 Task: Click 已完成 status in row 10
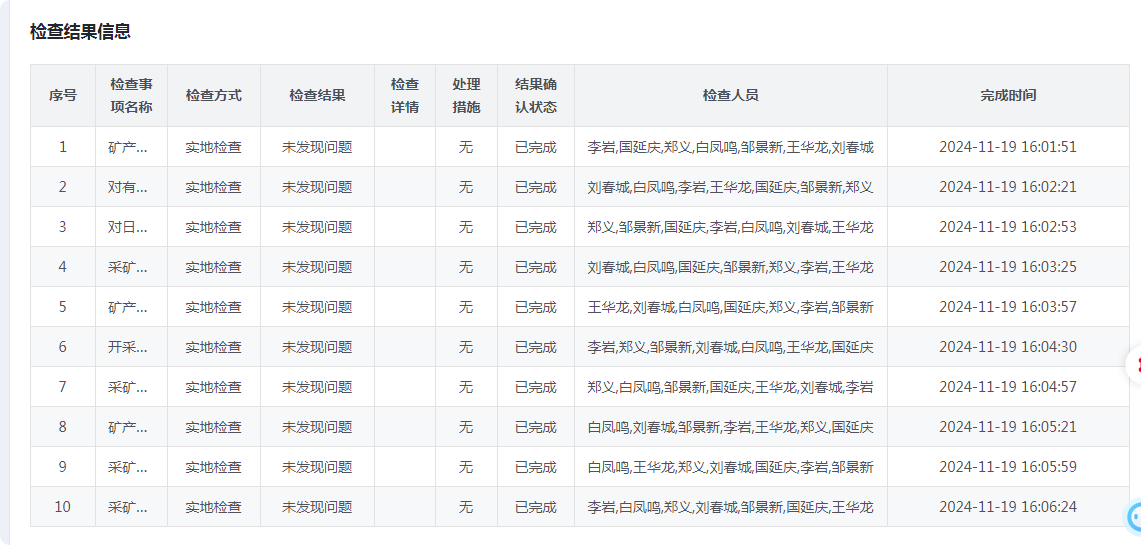coord(536,507)
